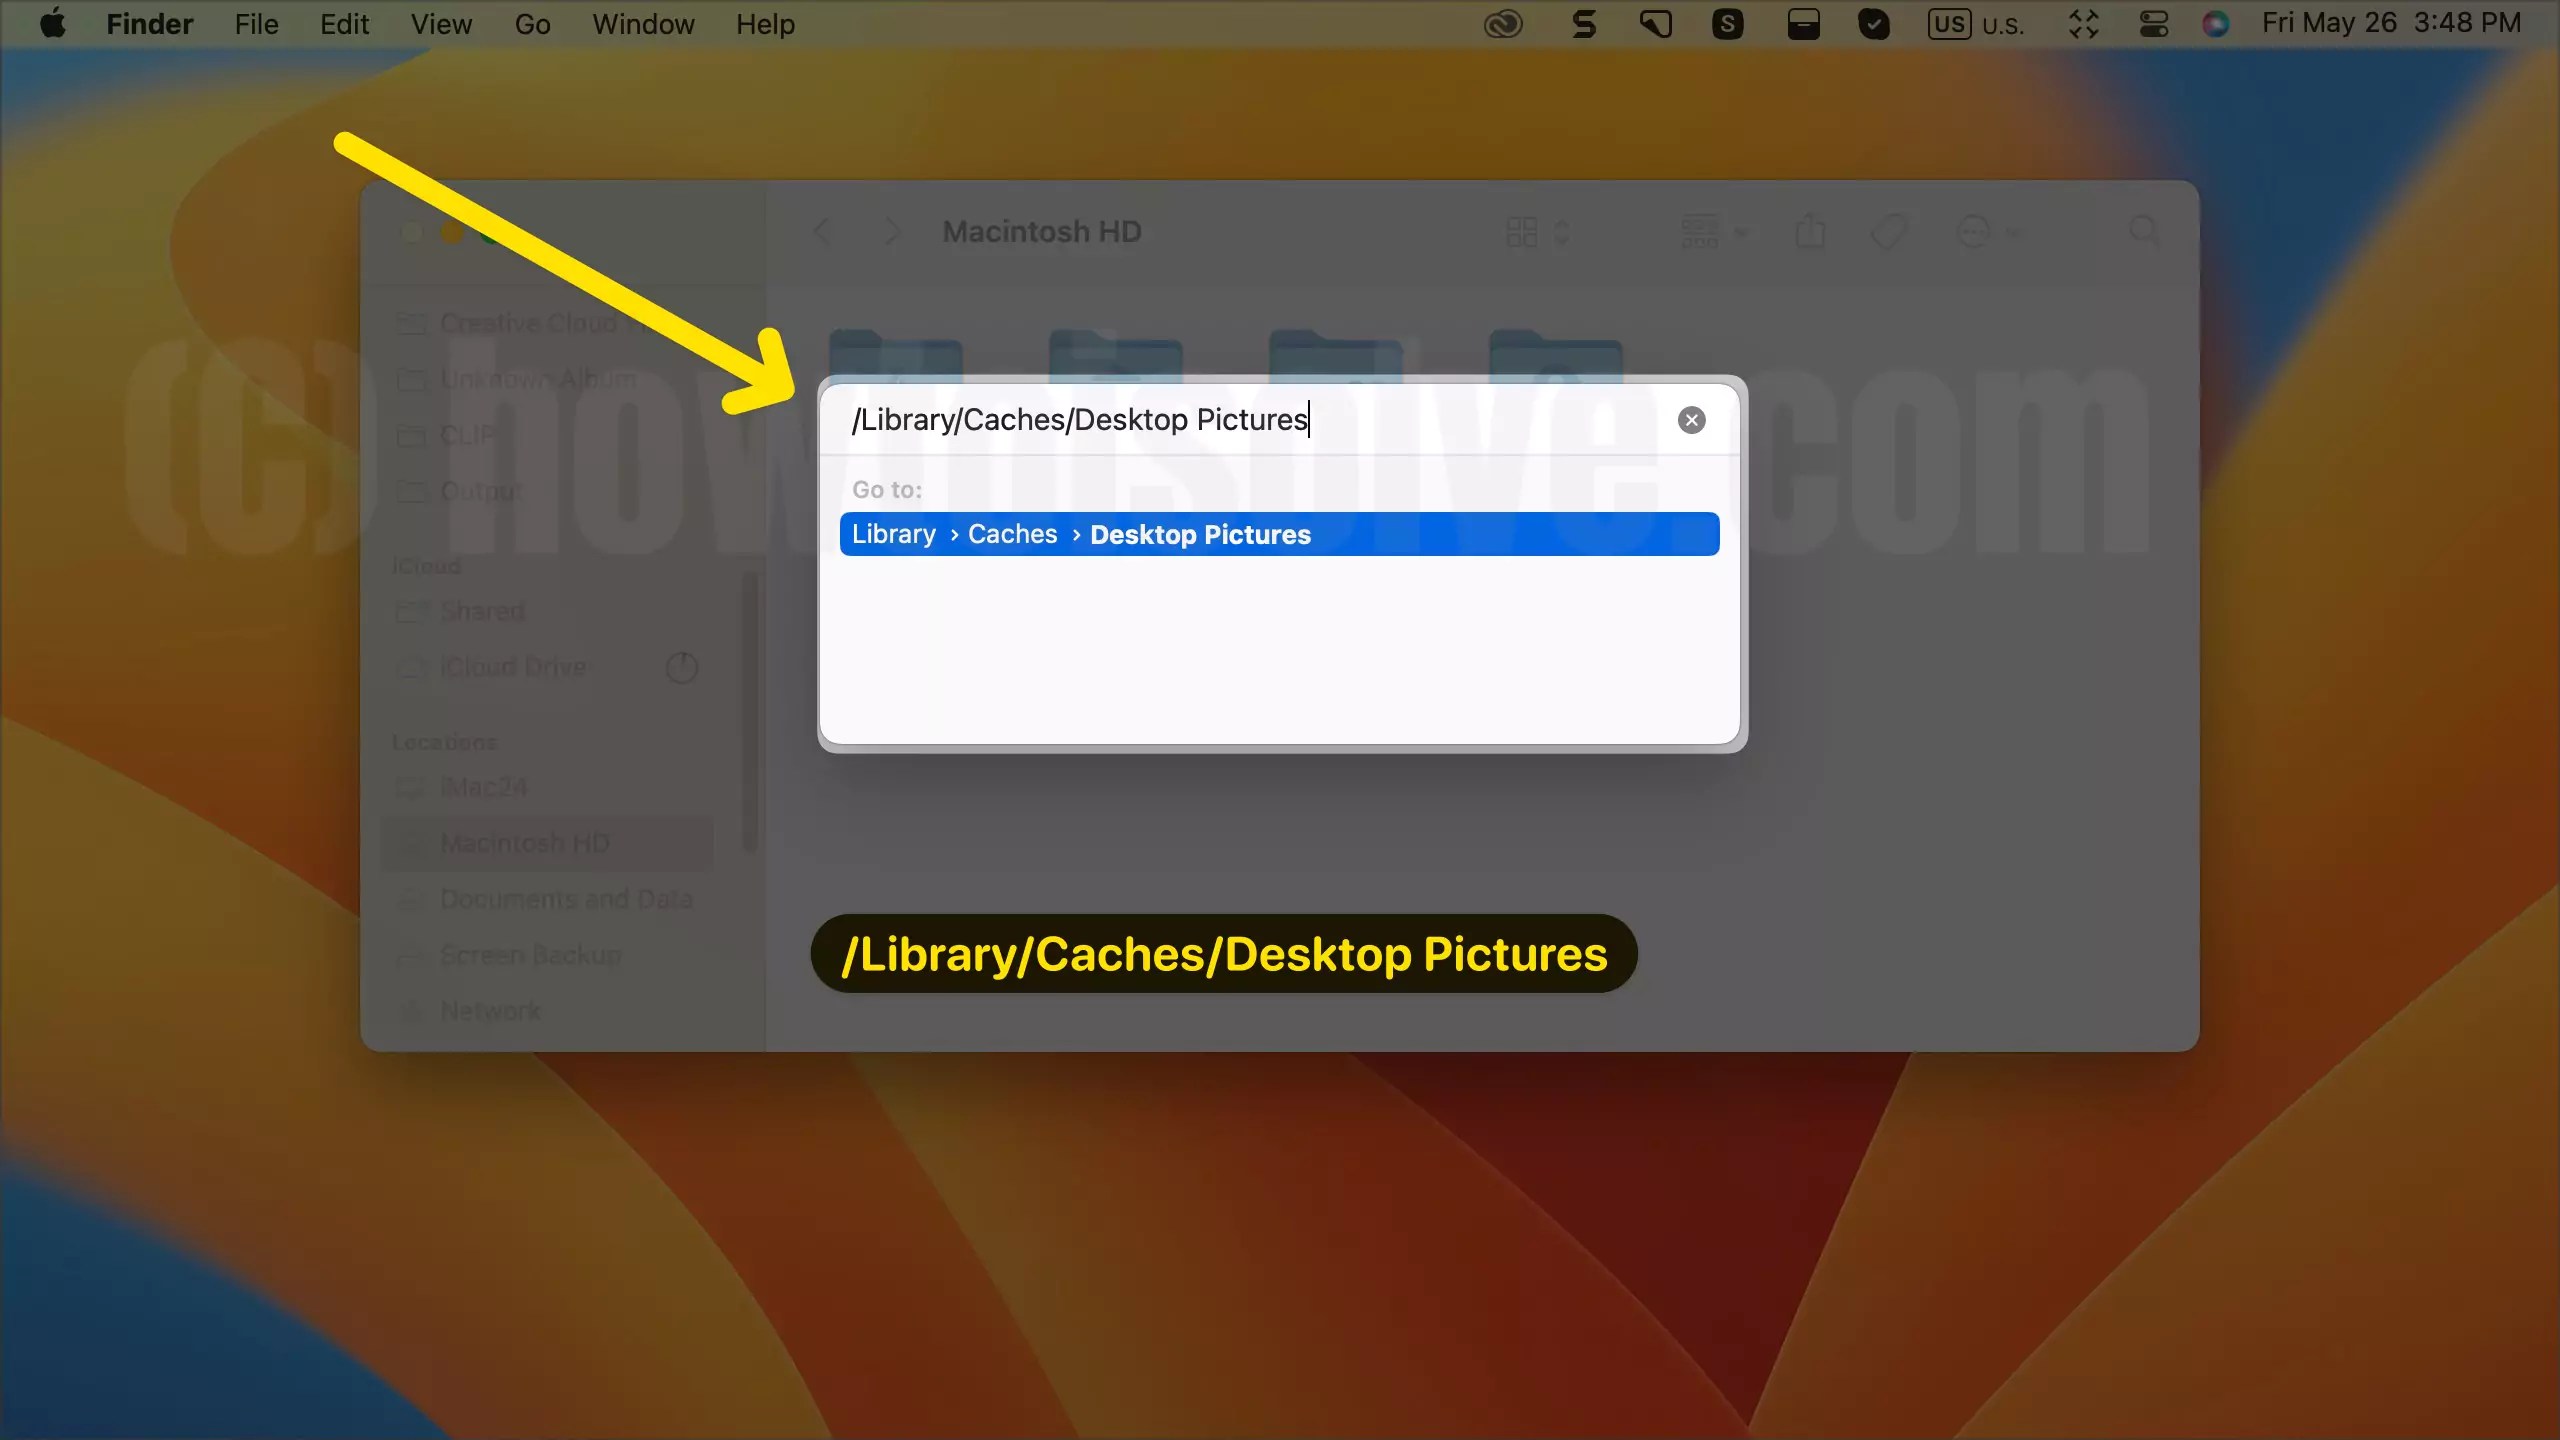This screenshot has height=1440, width=2560.
Task: Clear the path field with the X button
Action: [x=1690, y=419]
